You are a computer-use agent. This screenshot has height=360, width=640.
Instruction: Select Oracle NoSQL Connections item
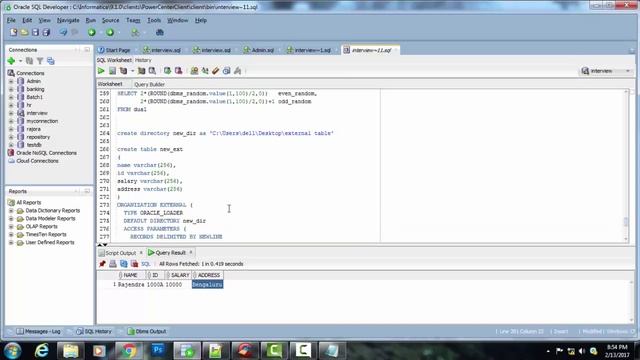click(x=46, y=153)
